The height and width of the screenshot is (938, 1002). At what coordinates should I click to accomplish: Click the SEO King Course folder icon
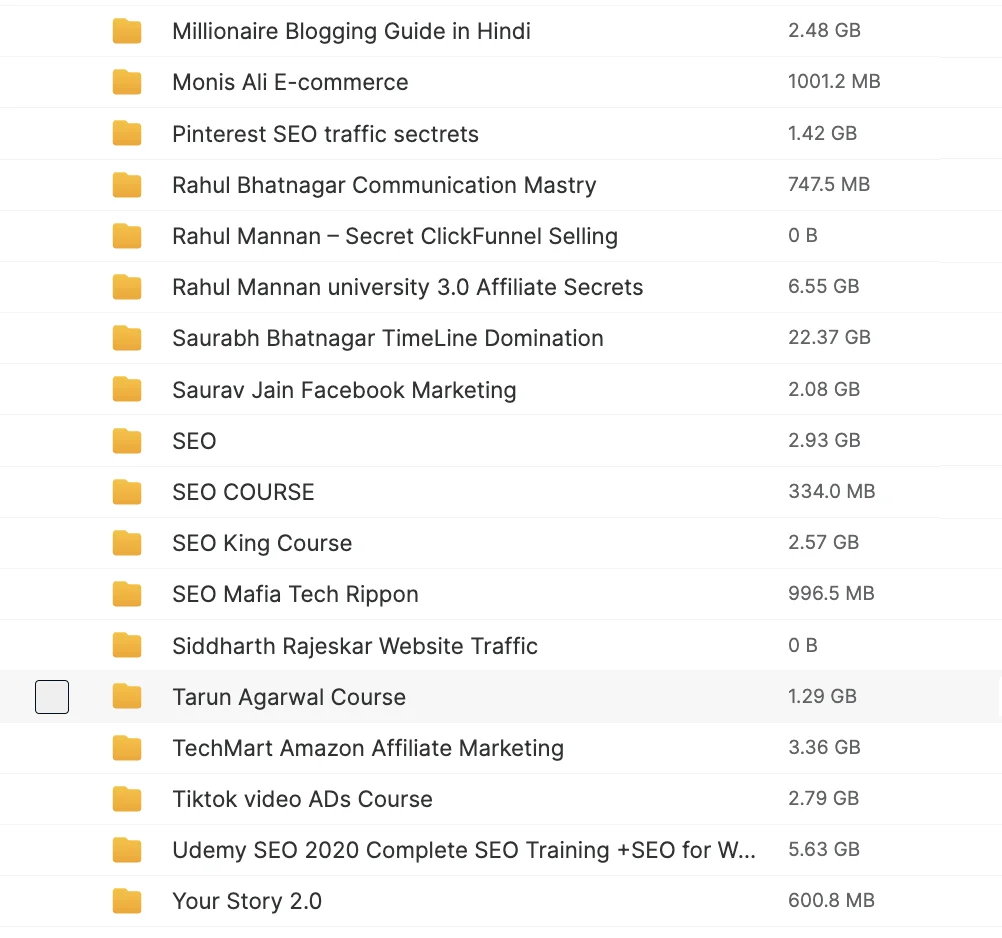coord(127,543)
